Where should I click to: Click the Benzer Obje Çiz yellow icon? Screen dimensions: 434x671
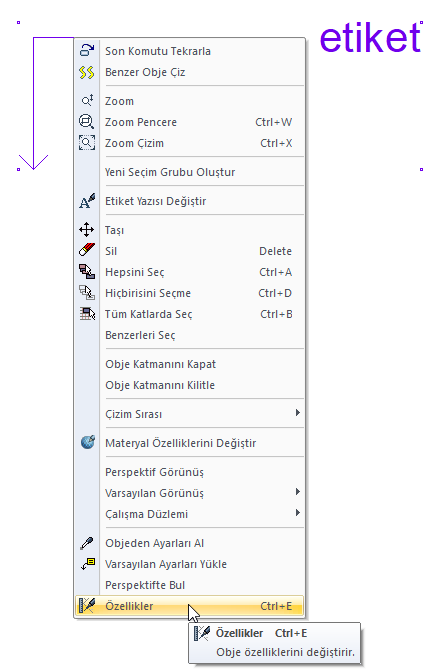click(x=87, y=72)
